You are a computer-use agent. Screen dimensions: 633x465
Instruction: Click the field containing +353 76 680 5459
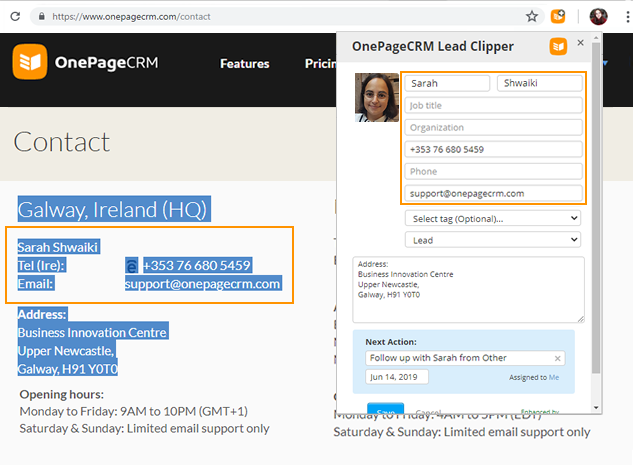point(493,149)
